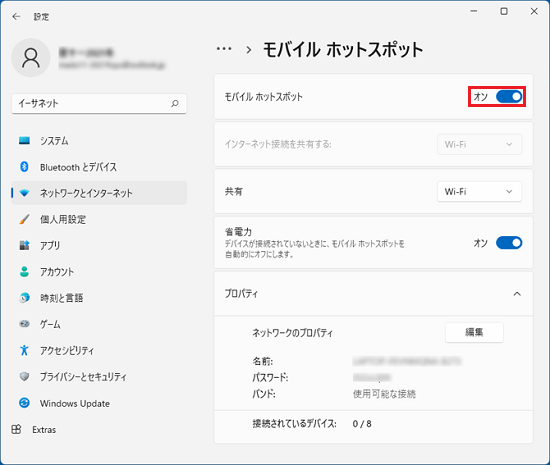Click the Extras grid icon
Viewport: 550px width, 465px height.
[16, 429]
